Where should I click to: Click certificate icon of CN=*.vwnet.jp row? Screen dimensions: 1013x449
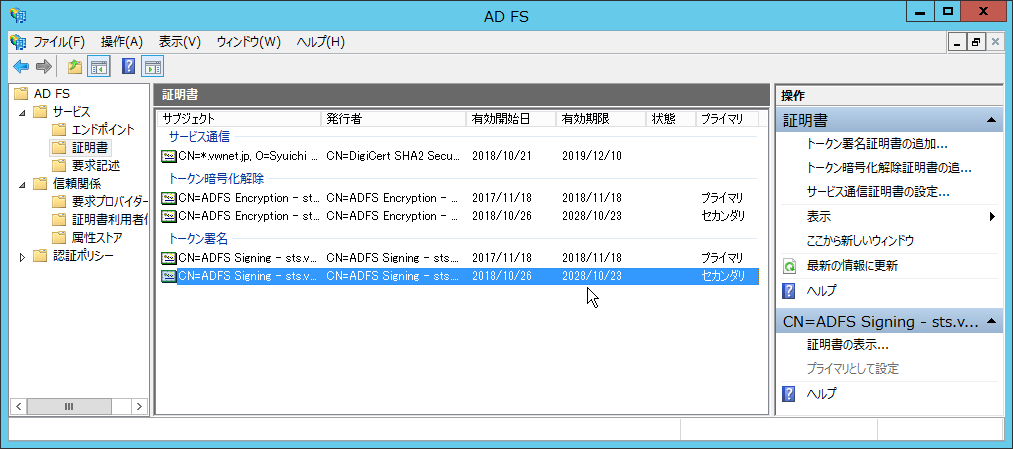coord(169,156)
